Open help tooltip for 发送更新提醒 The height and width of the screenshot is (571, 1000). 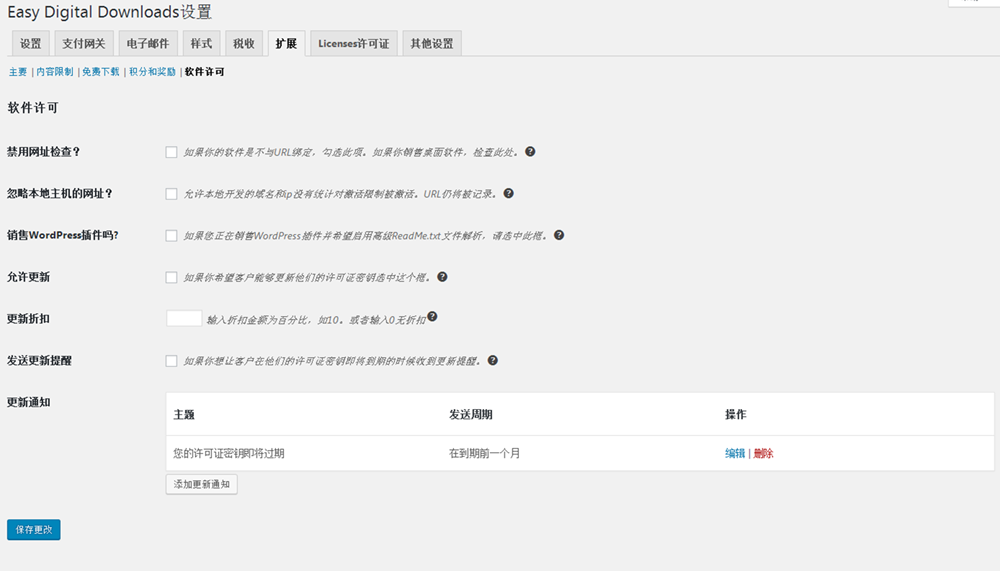coord(492,360)
